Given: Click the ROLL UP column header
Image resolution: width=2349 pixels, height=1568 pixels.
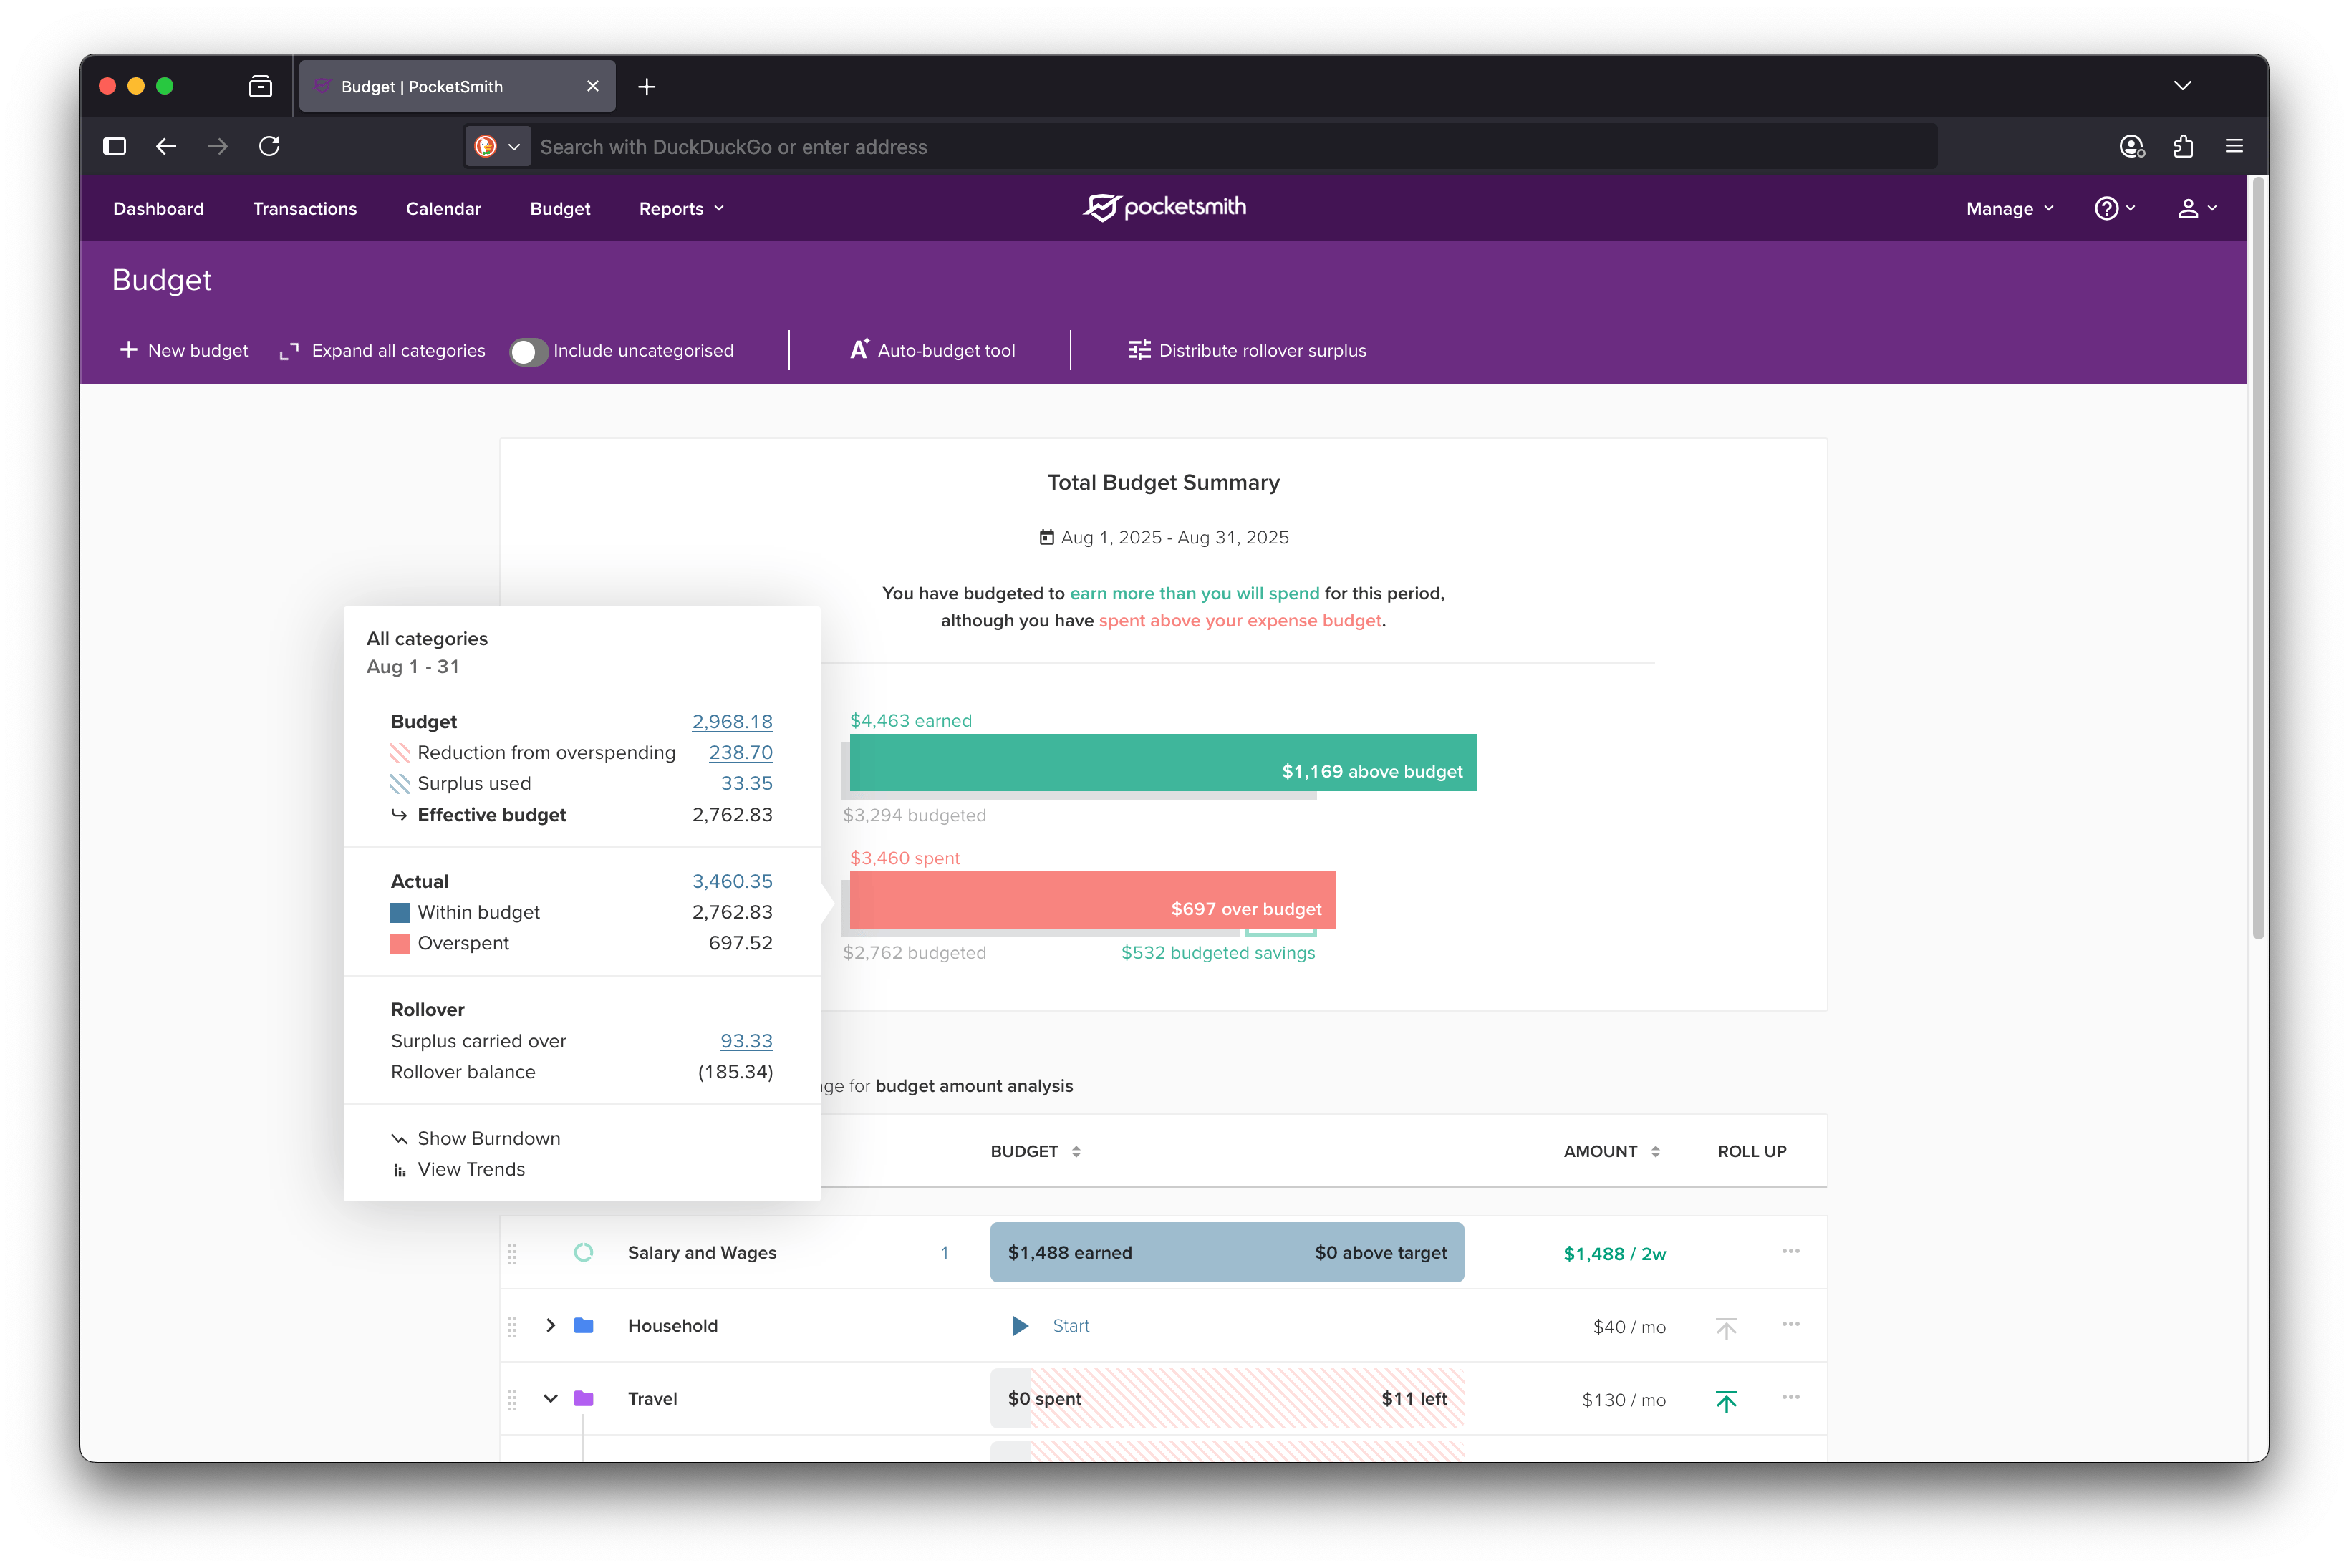Looking at the screenshot, I should point(1751,1151).
